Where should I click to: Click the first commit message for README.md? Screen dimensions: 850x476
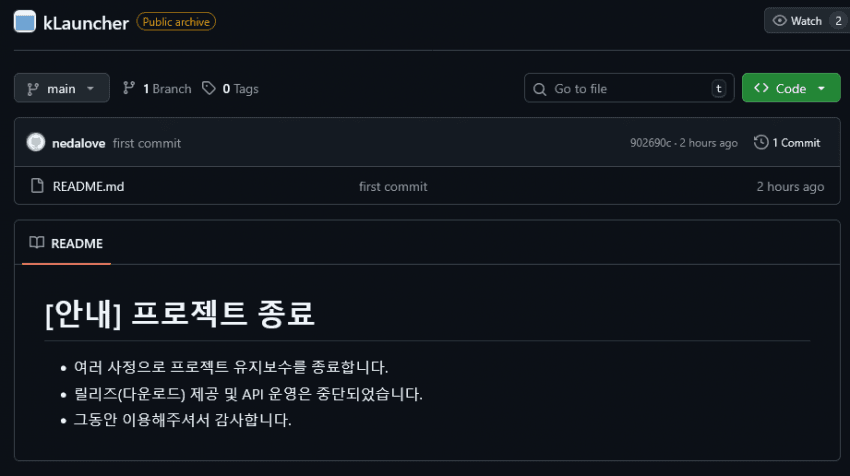(x=393, y=186)
